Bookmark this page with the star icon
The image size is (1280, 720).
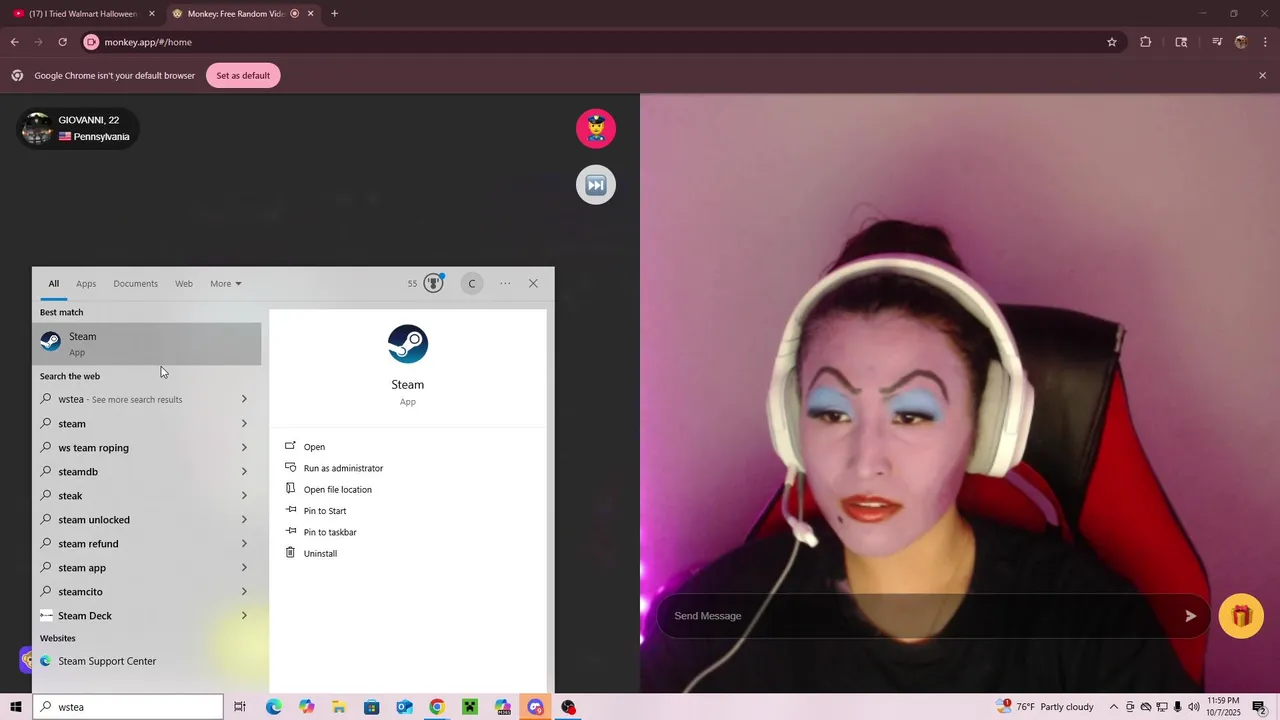click(x=1111, y=42)
